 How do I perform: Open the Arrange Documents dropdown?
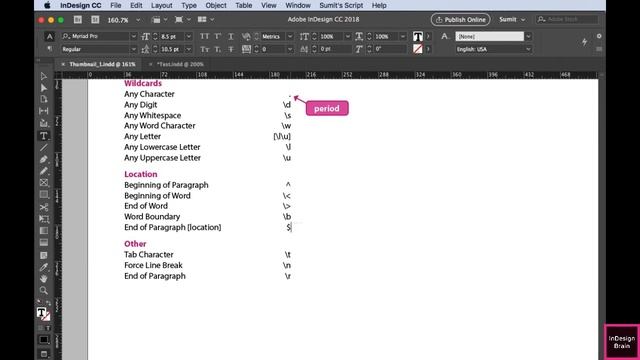(206, 20)
